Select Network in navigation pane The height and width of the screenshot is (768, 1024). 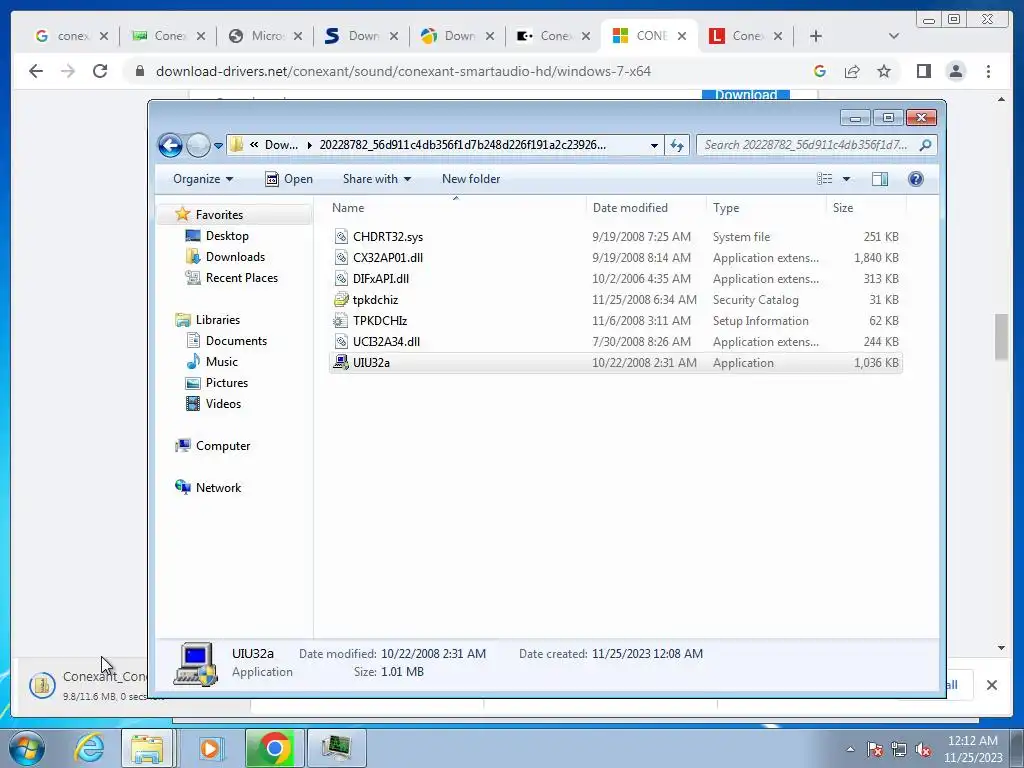click(x=218, y=487)
